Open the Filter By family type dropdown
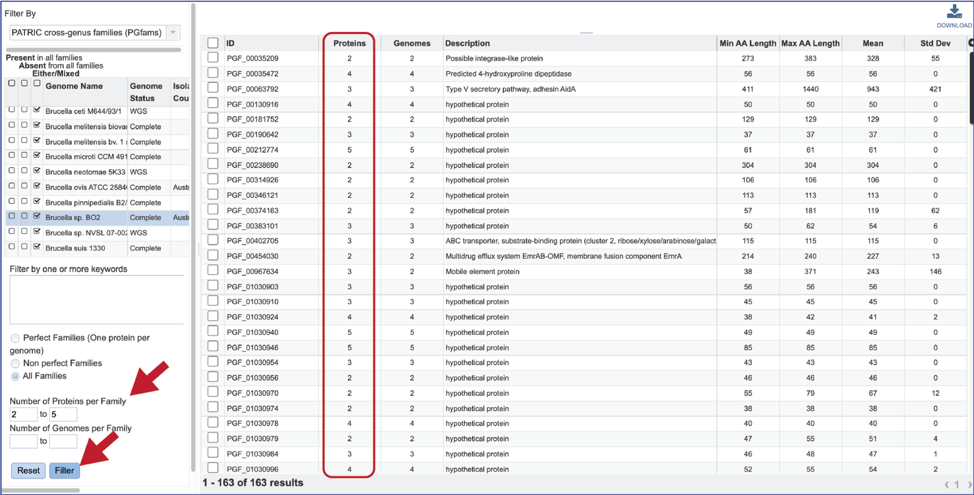The width and height of the screenshot is (974, 495). click(93, 33)
